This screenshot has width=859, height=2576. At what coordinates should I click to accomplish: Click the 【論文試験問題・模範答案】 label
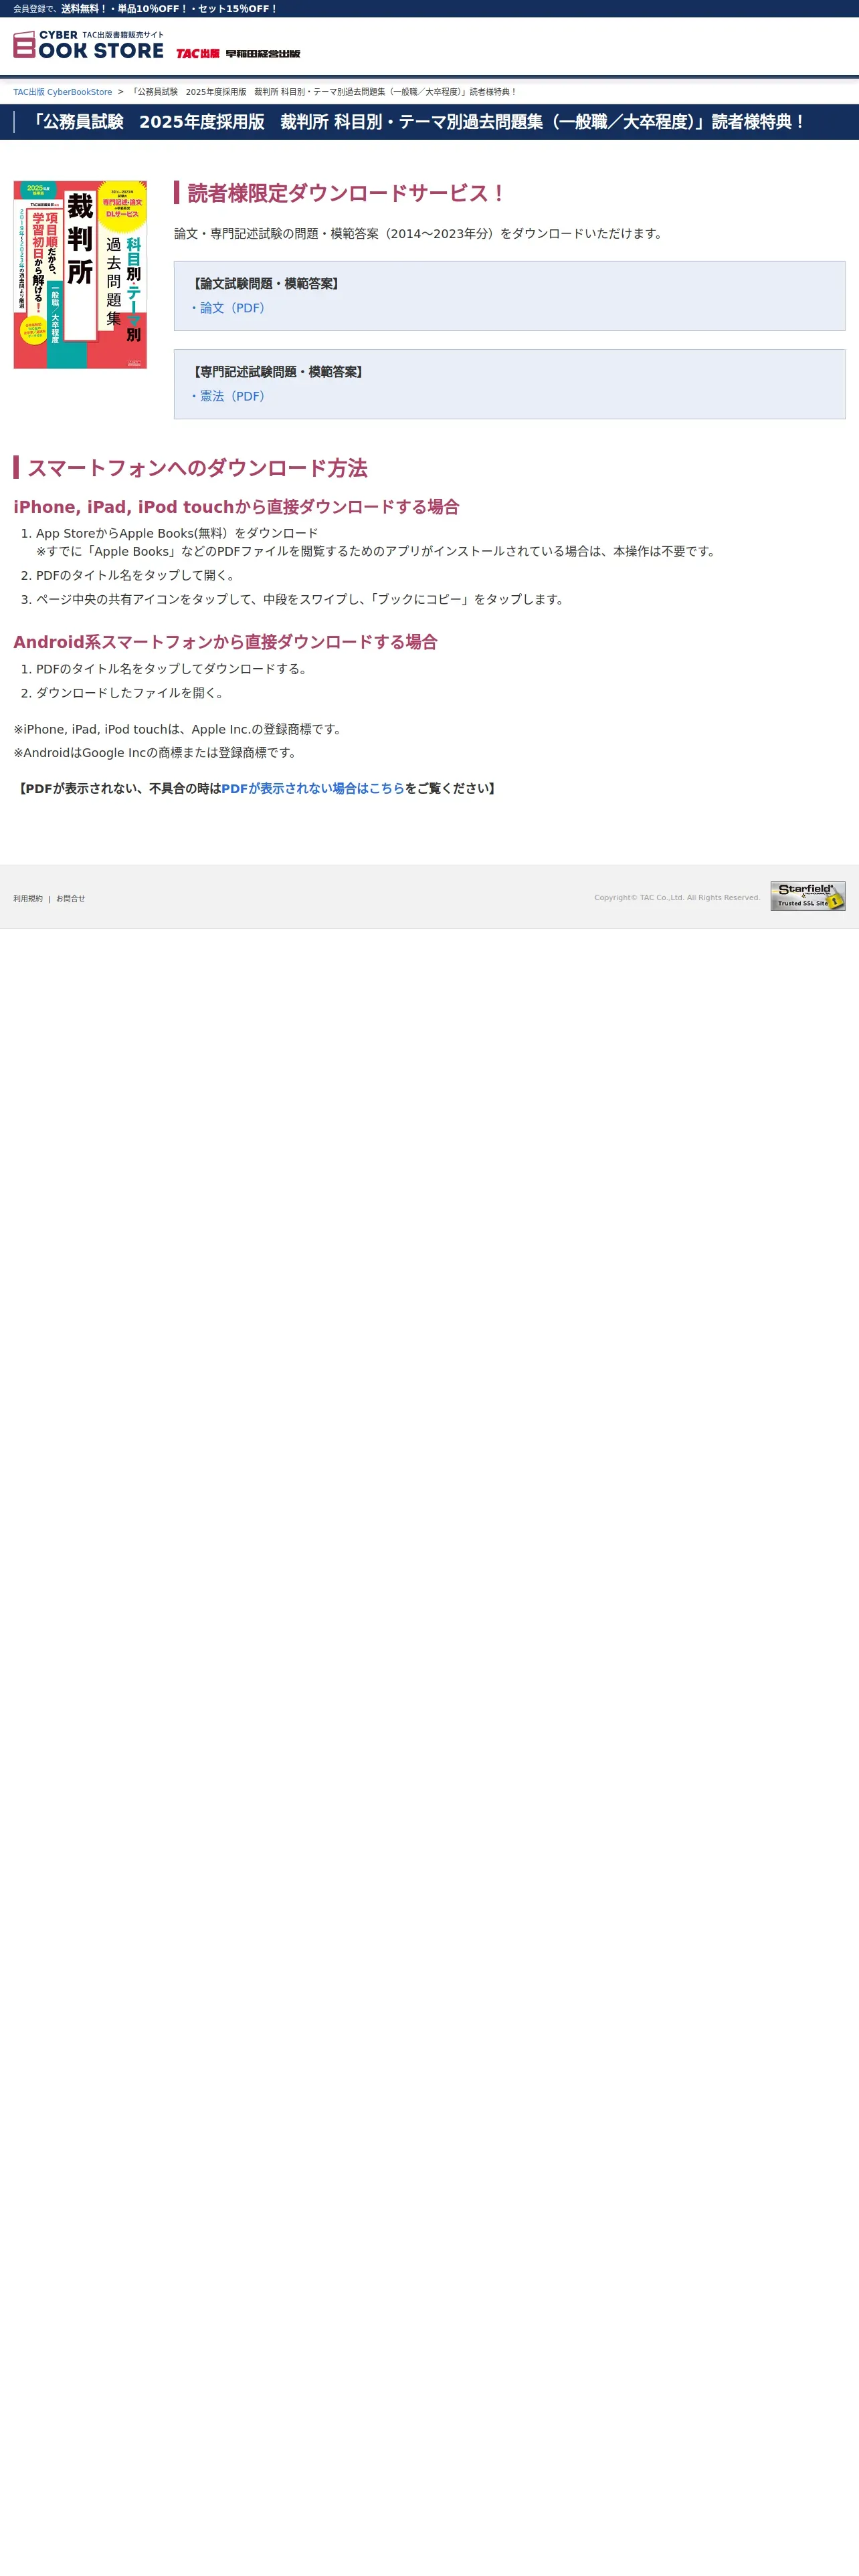click(266, 284)
